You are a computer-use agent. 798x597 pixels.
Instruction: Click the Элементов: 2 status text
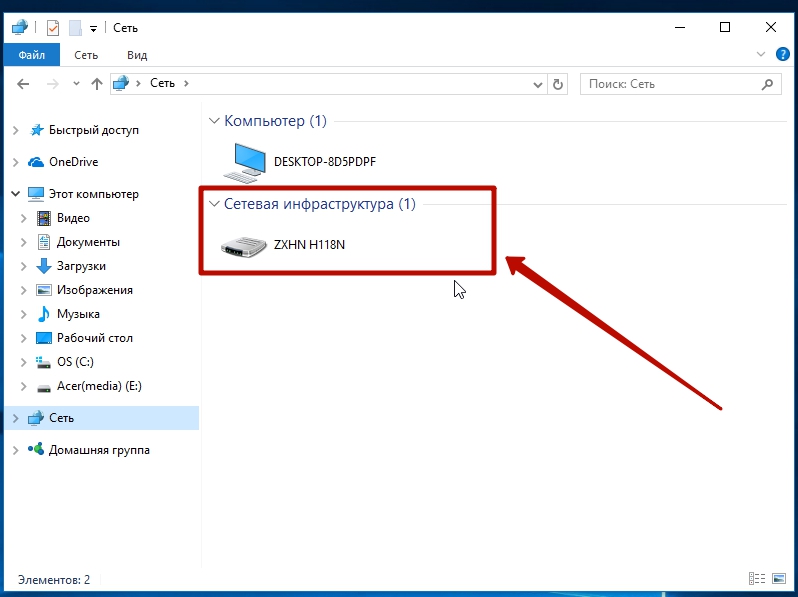[x=54, y=580]
